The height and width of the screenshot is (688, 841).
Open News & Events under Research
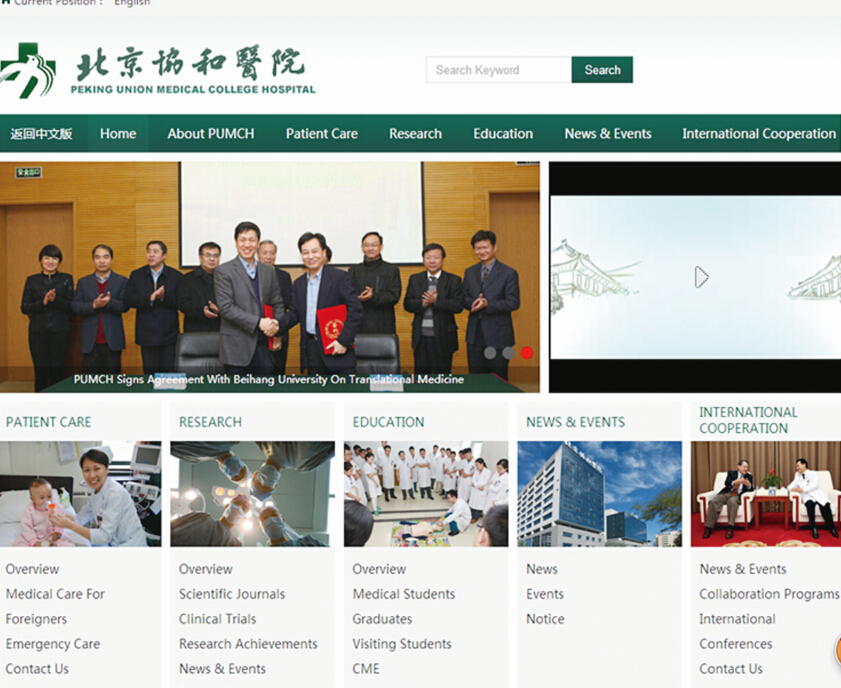pos(222,669)
